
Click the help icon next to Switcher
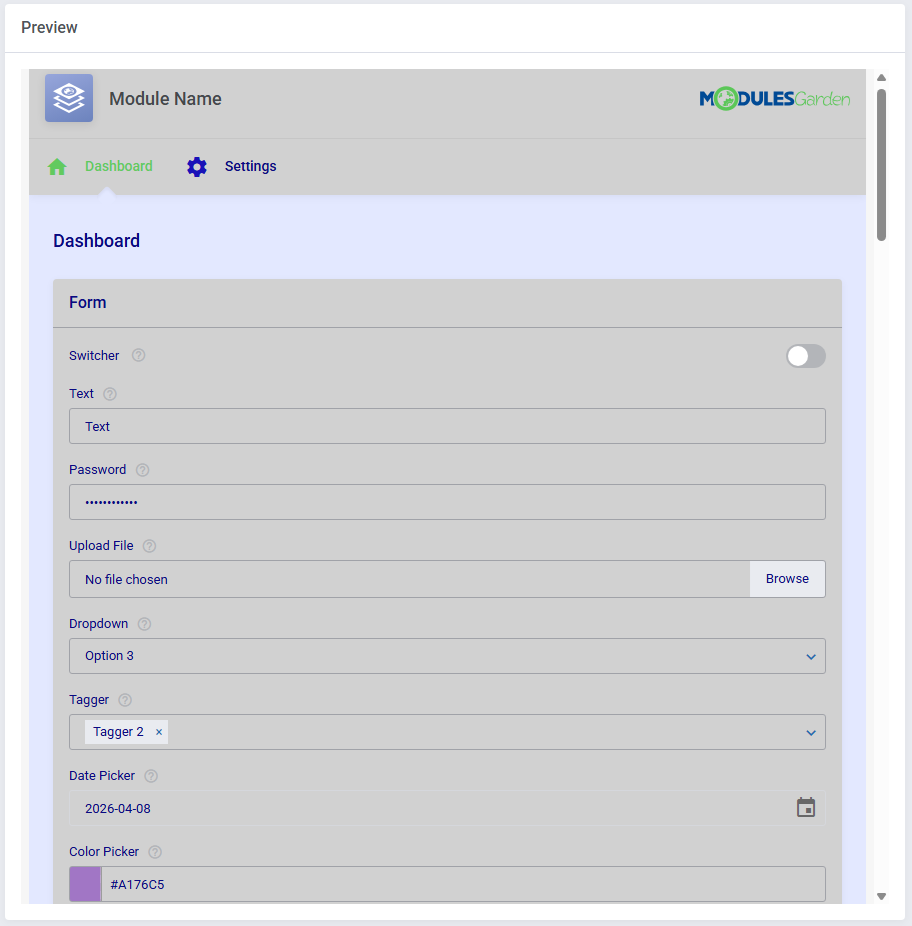click(x=139, y=356)
